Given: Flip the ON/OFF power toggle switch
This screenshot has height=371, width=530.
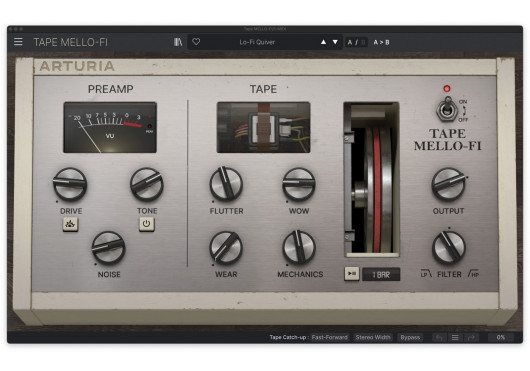Looking at the screenshot, I should [x=448, y=110].
